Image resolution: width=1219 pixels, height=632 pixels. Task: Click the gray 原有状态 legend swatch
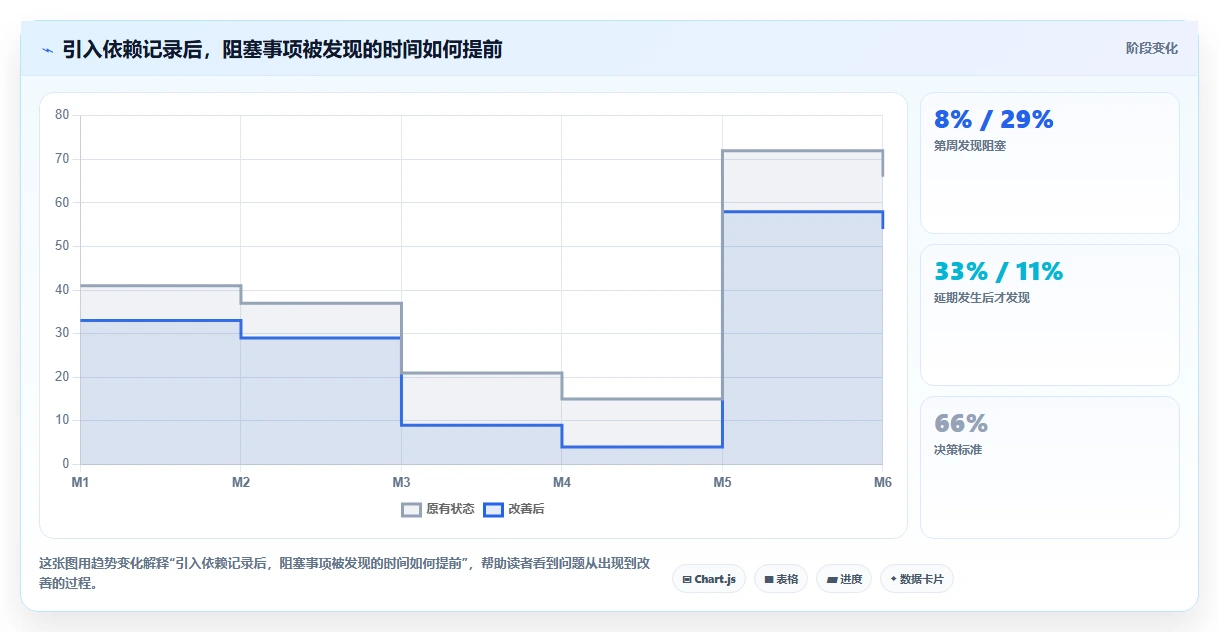(411, 509)
